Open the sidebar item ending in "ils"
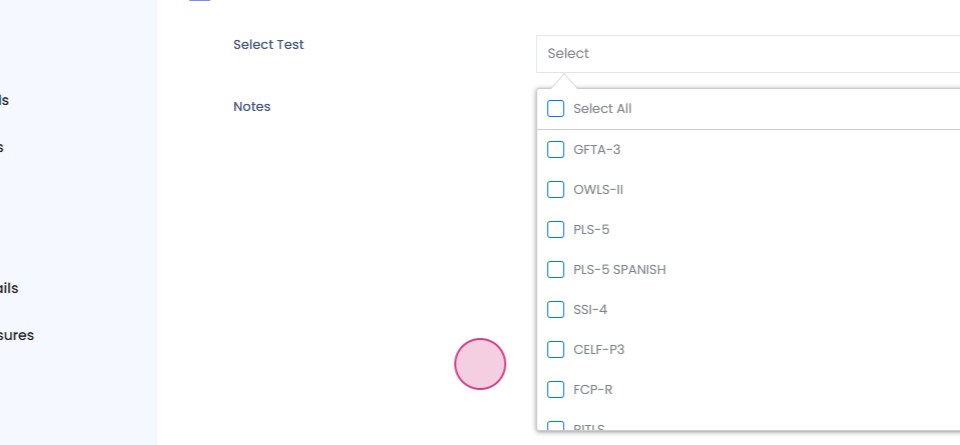 click(x=5, y=100)
